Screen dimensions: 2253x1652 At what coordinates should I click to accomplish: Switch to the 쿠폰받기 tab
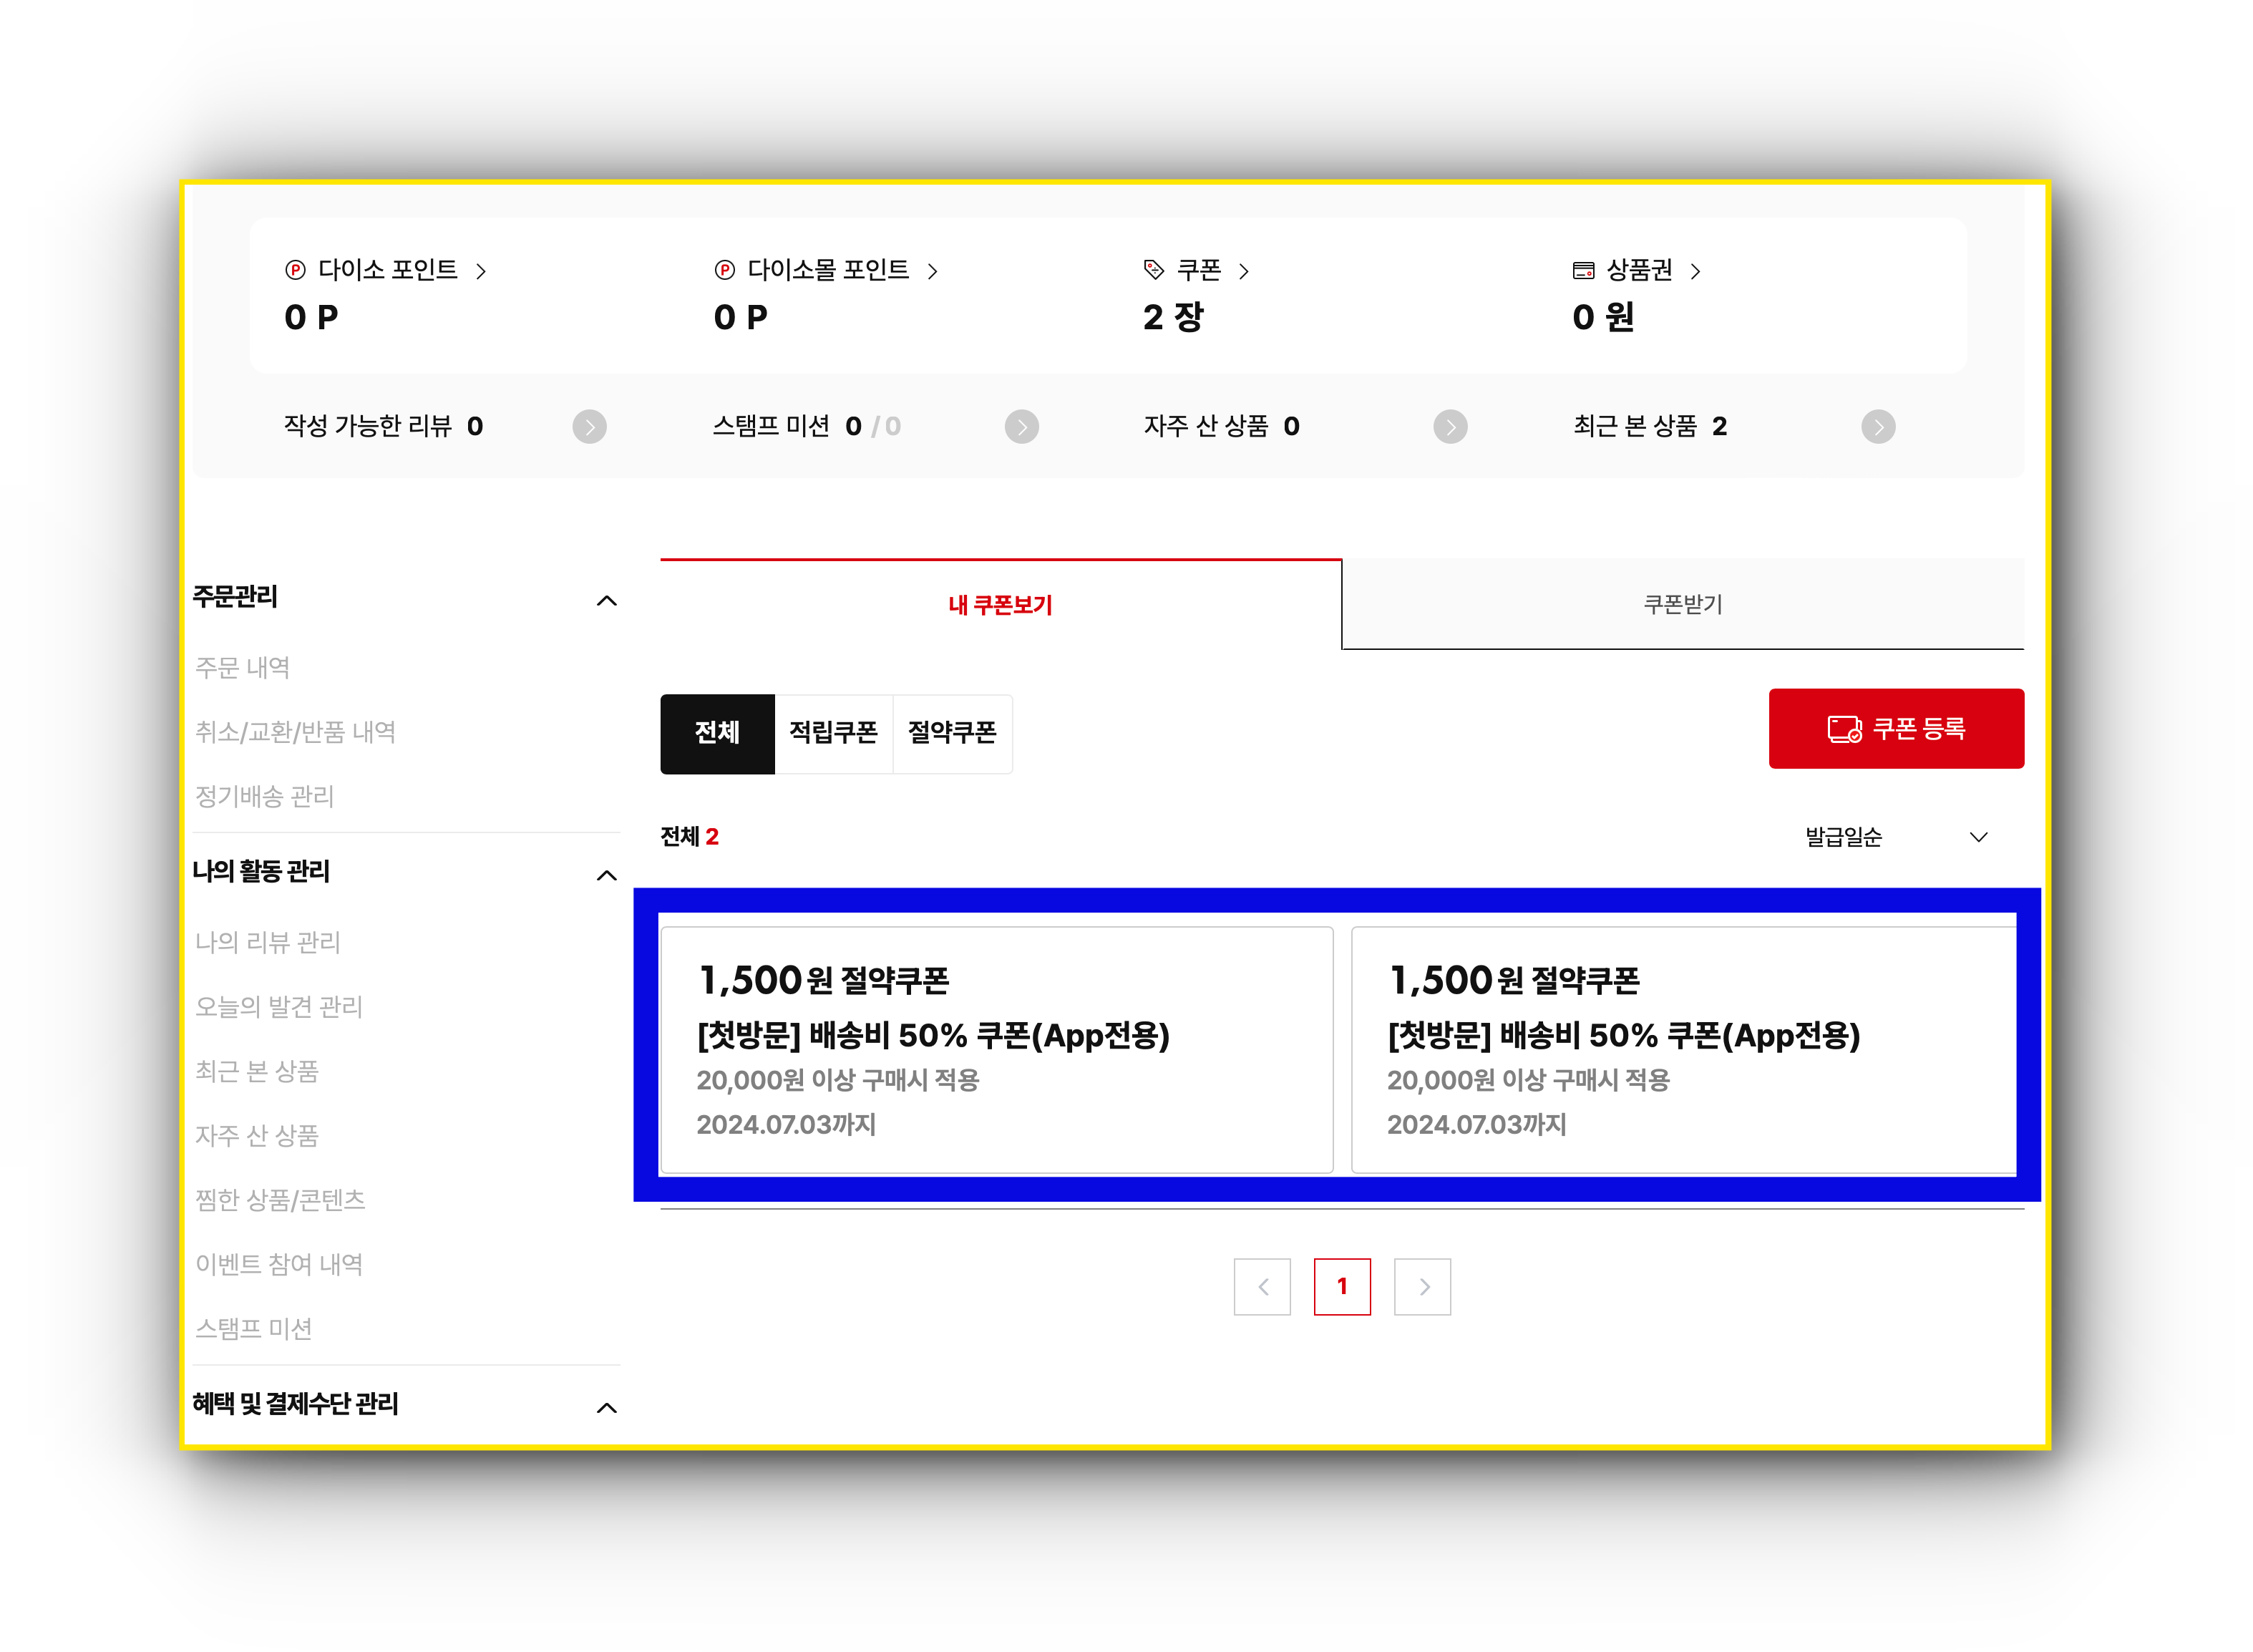1682,605
